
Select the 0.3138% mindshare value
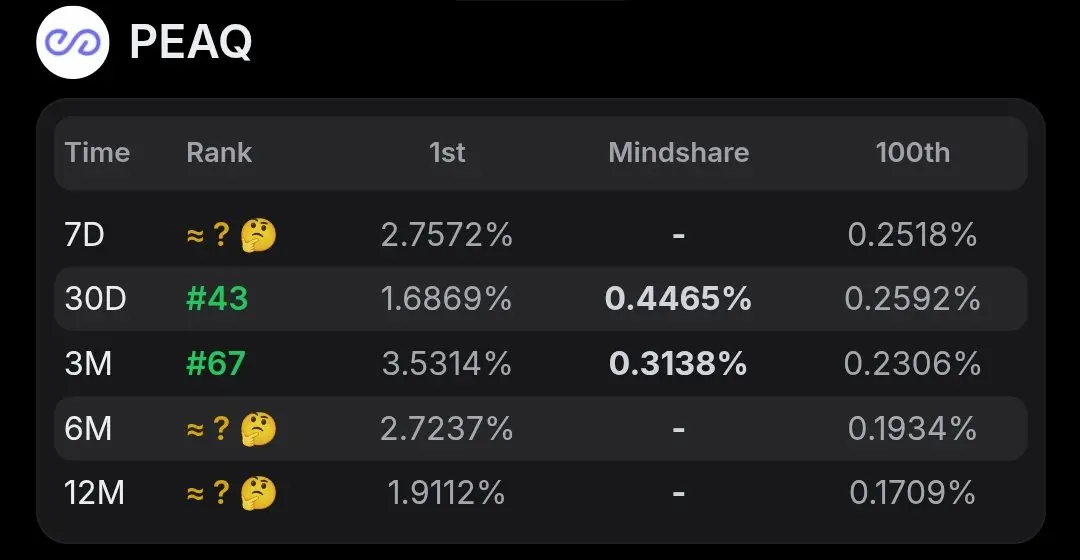678,363
